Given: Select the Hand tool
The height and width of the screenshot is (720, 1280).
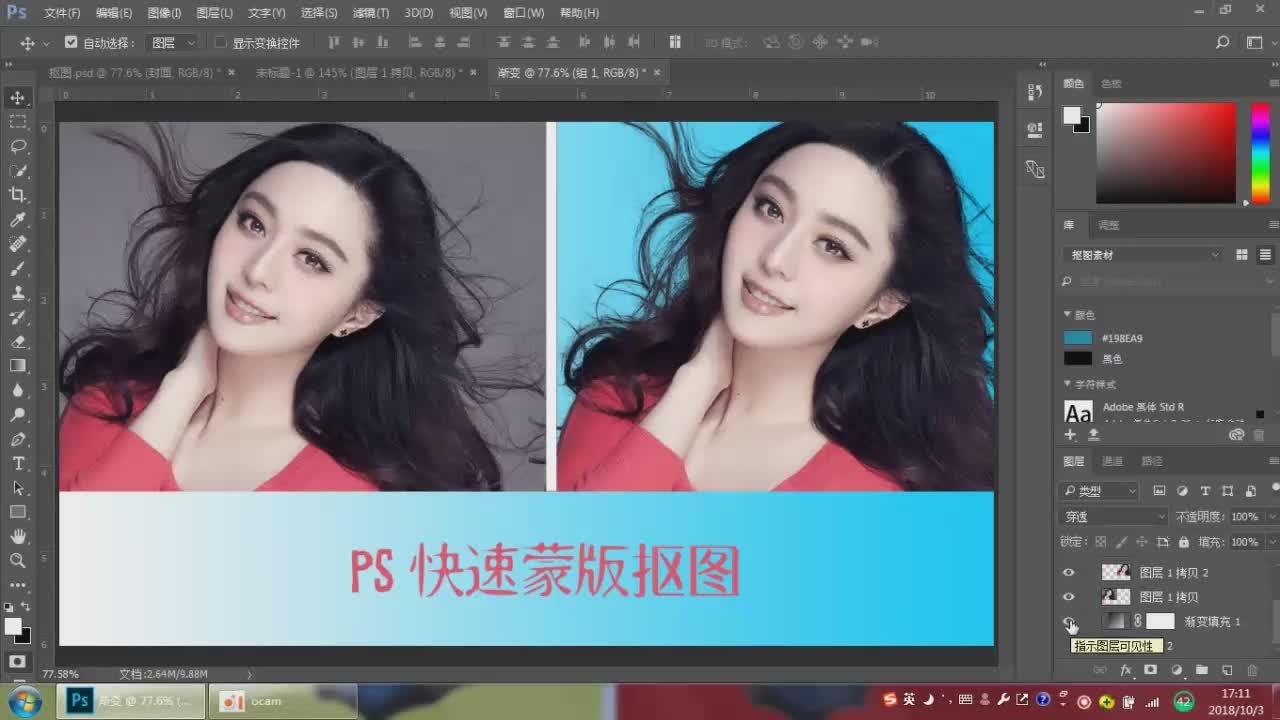Looking at the screenshot, I should 18,537.
